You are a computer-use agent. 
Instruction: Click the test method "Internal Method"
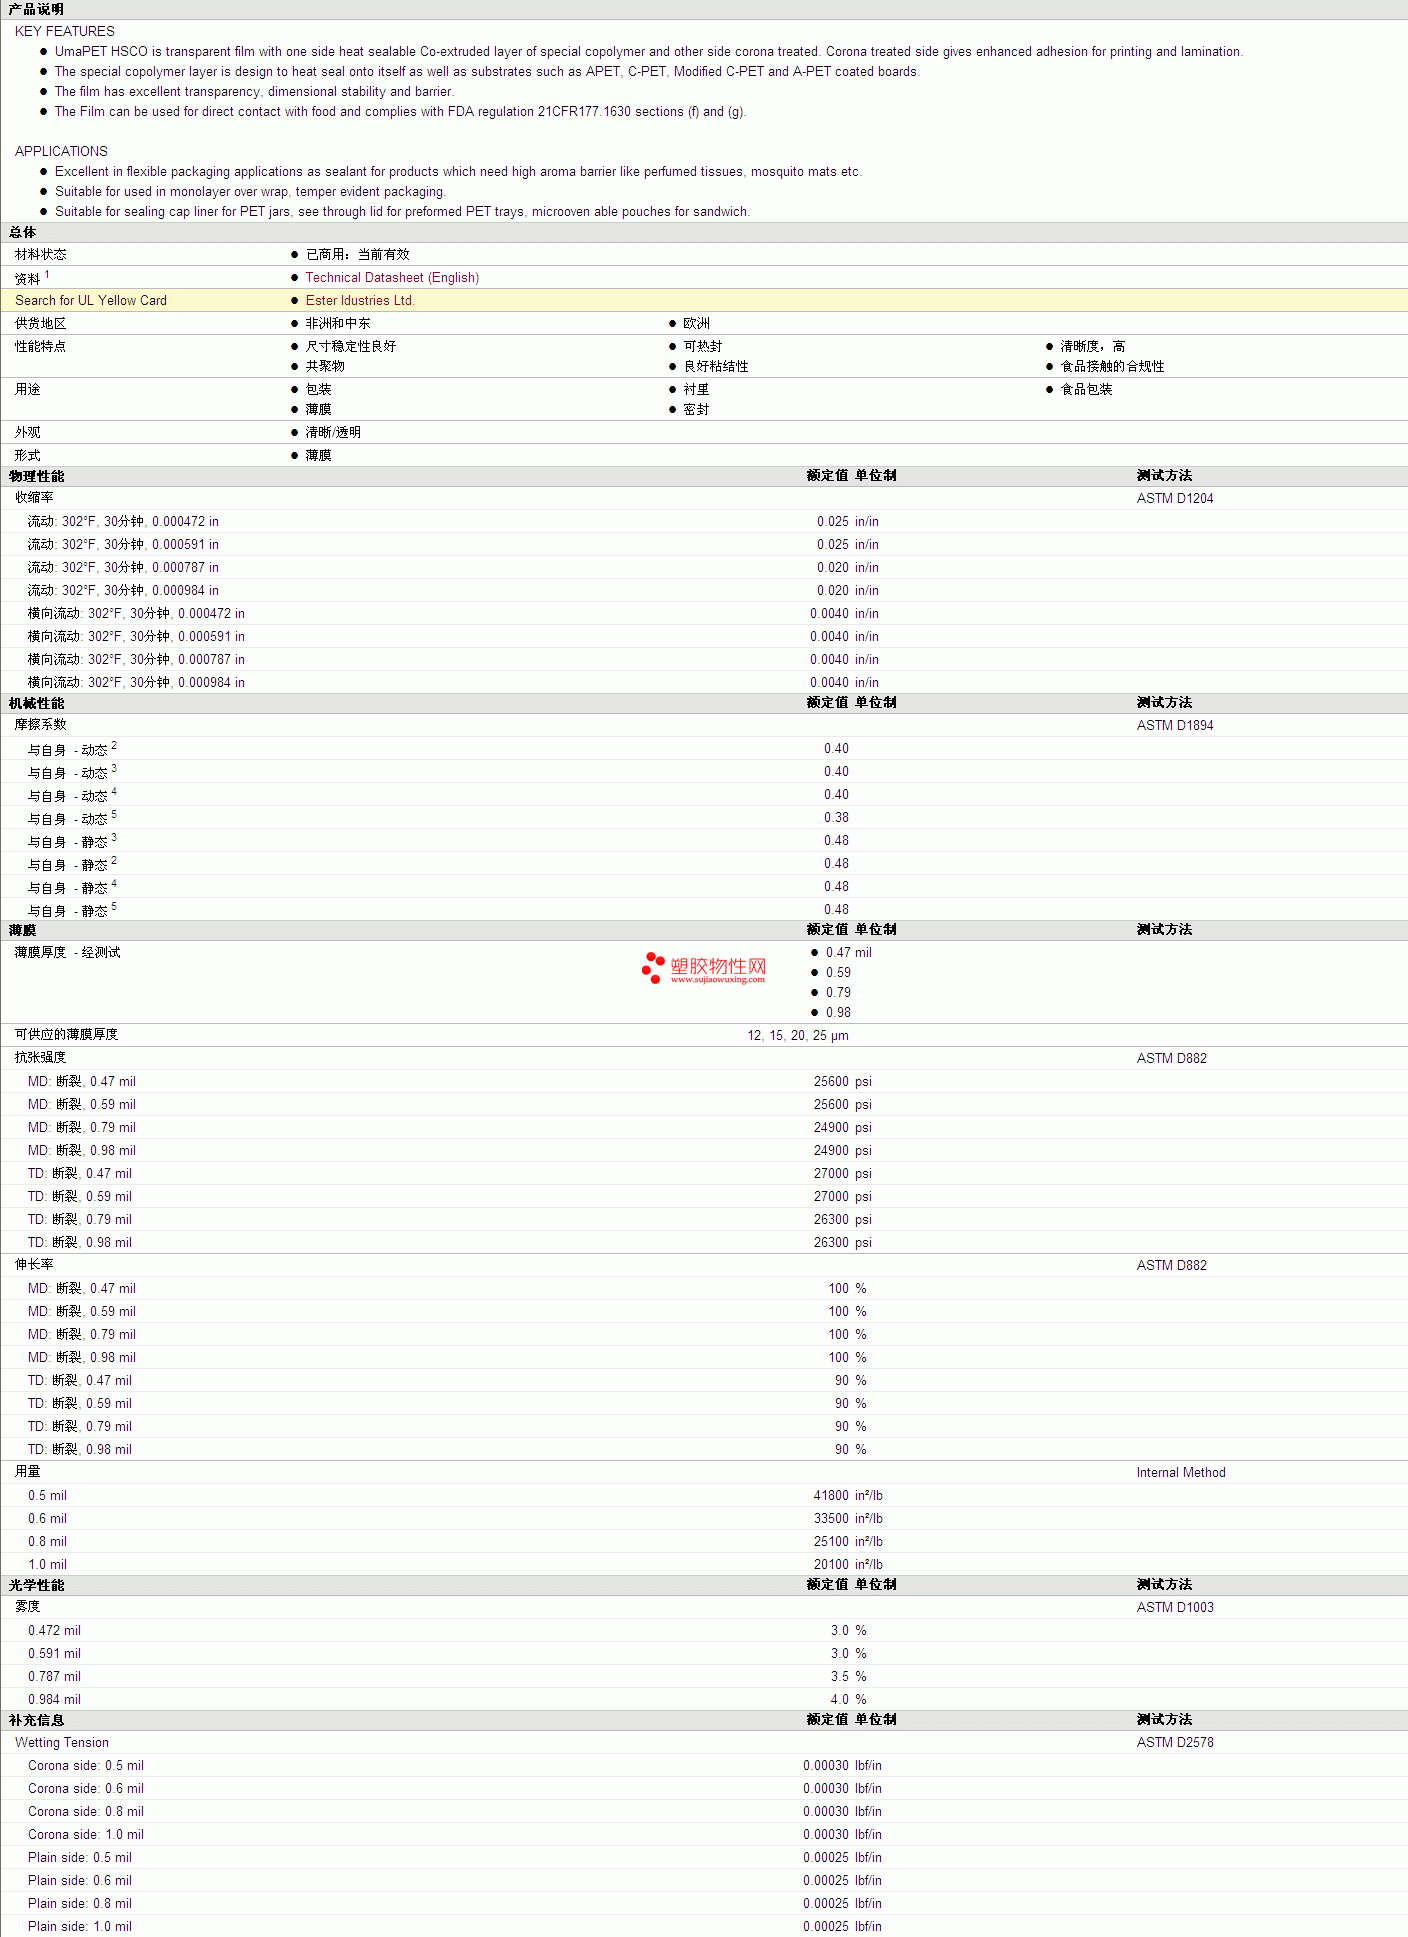[x=1181, y=1473]
